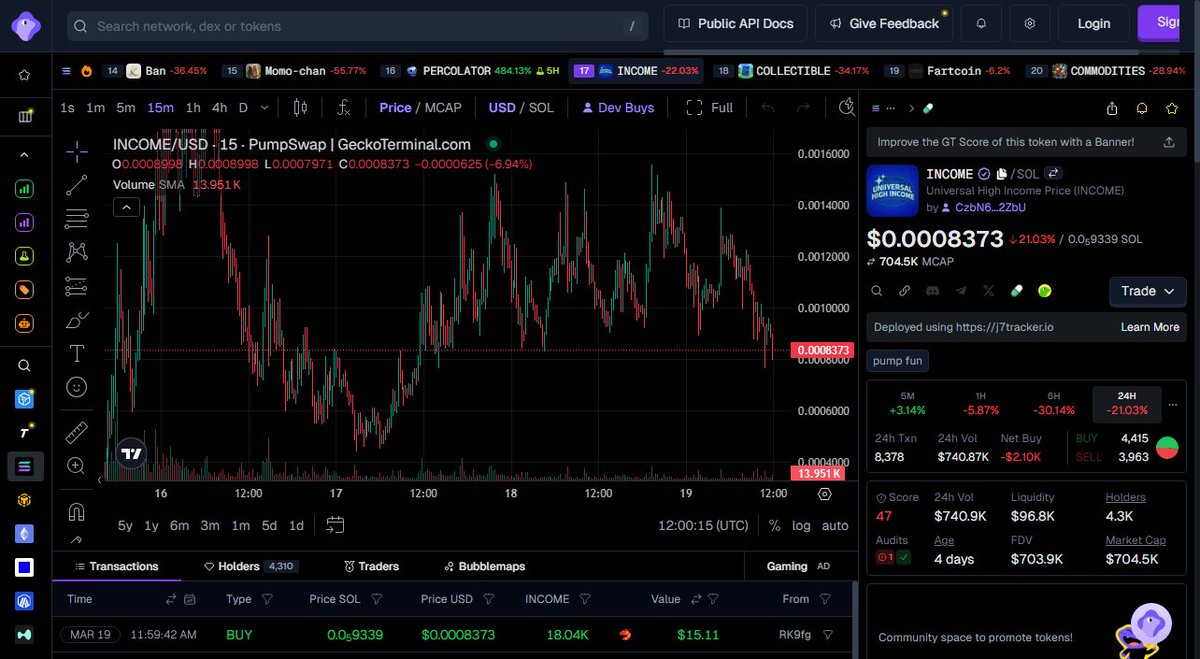Switch chart currency to USD

click(502, 107)
